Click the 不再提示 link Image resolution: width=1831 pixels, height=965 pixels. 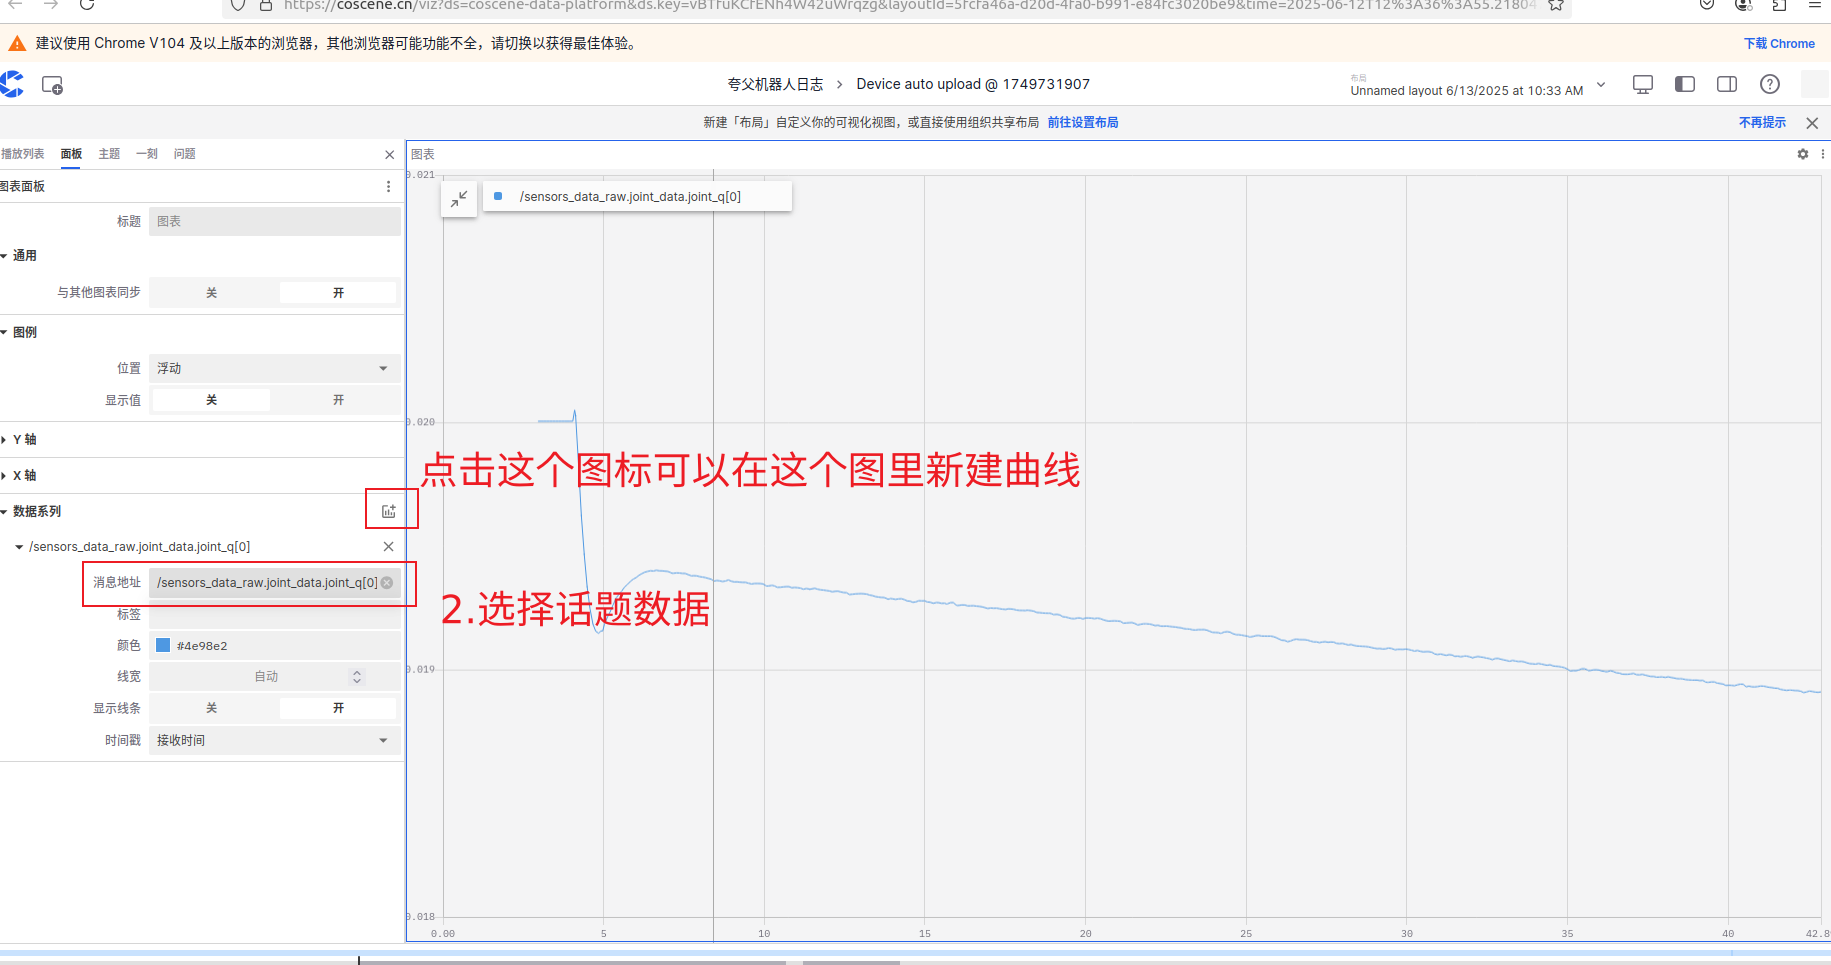click(1761, 122)
